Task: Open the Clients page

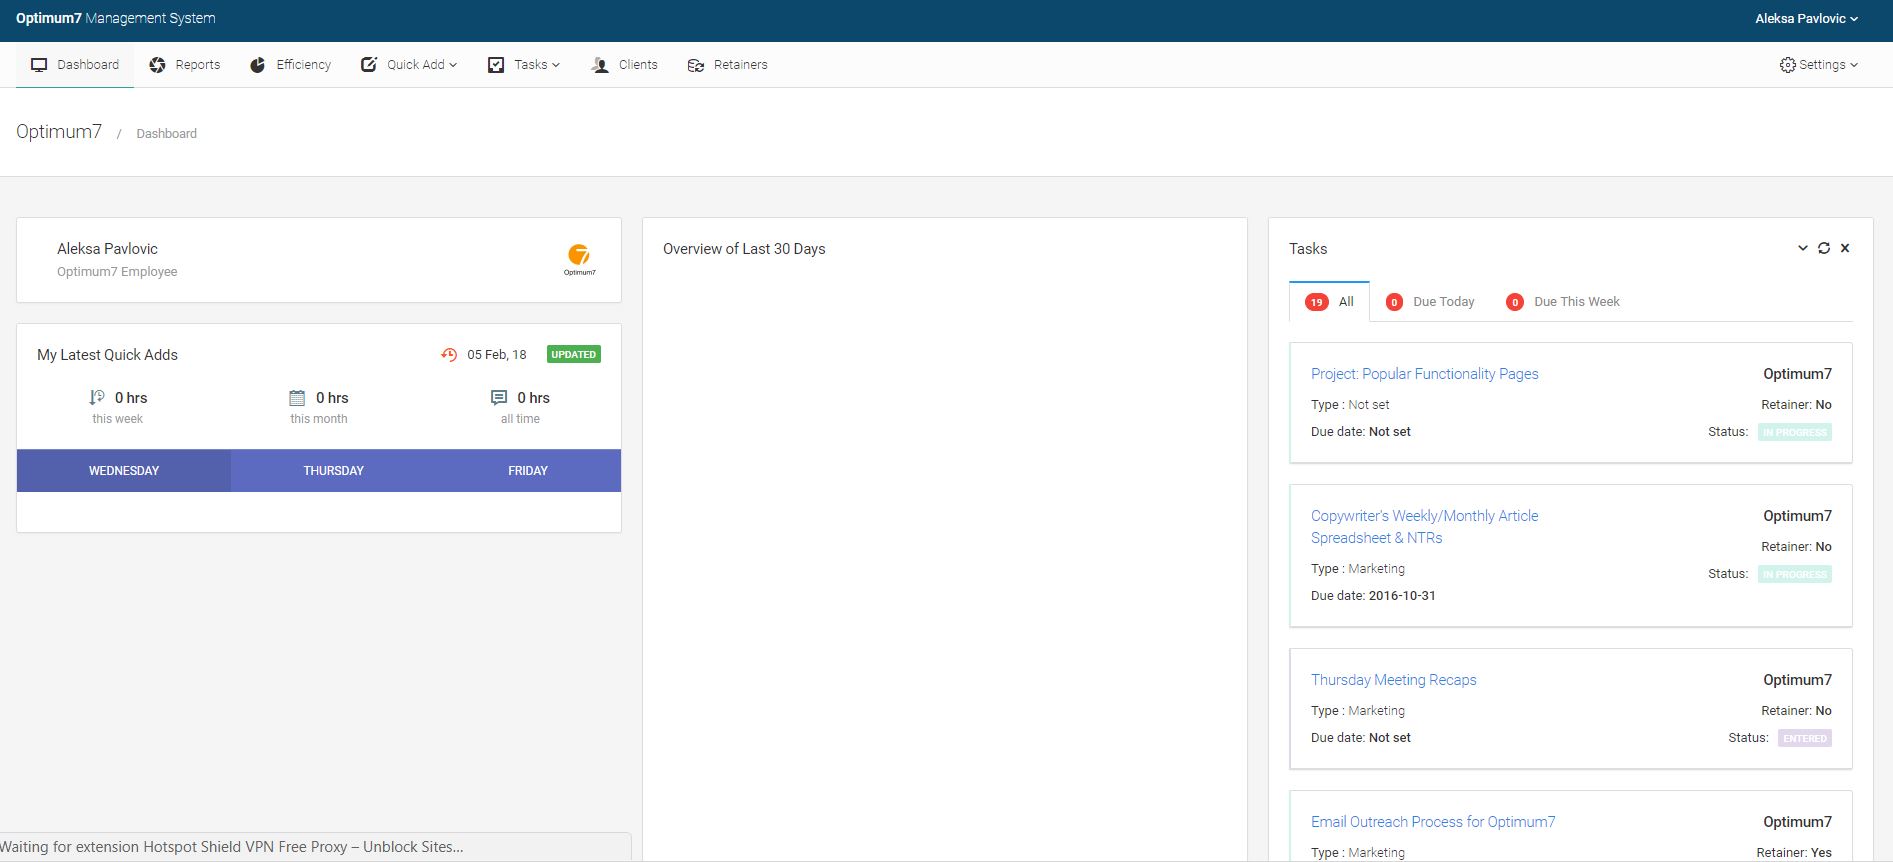Action: click(625, 65)
